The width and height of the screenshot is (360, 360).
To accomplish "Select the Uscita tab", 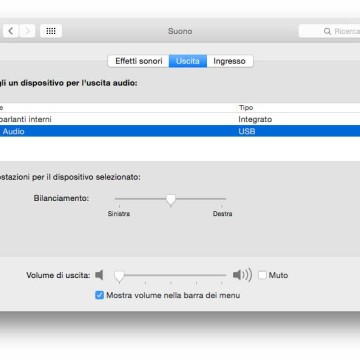I will (x=188, y=61).
